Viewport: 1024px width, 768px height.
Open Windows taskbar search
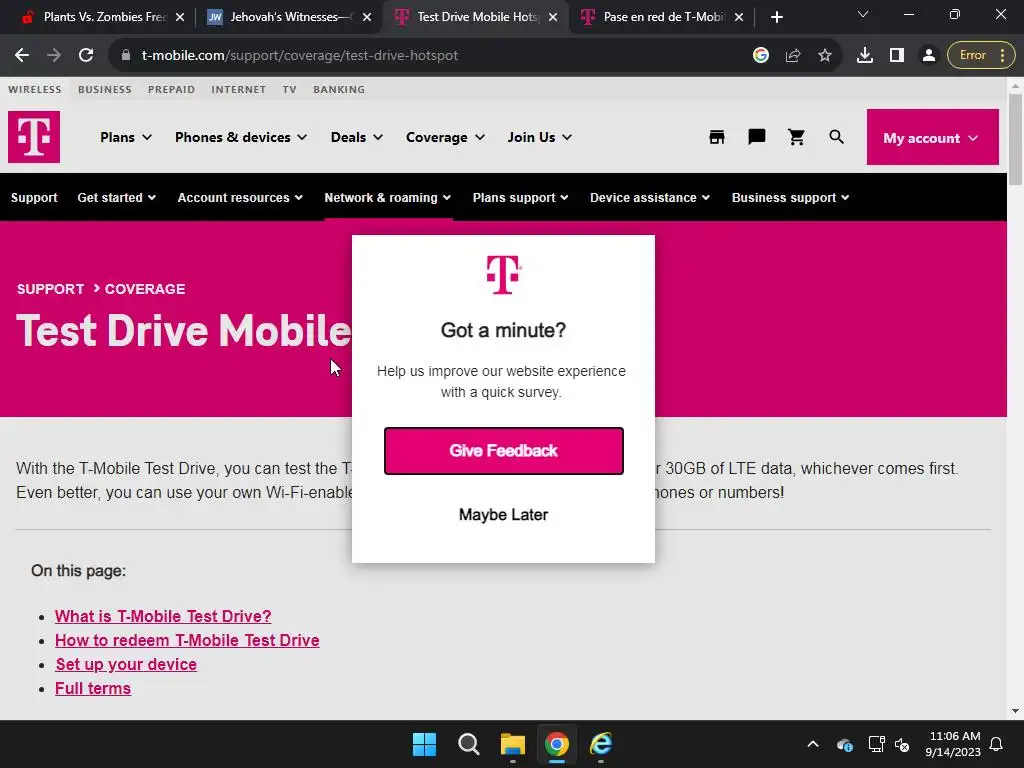[468, 744]
